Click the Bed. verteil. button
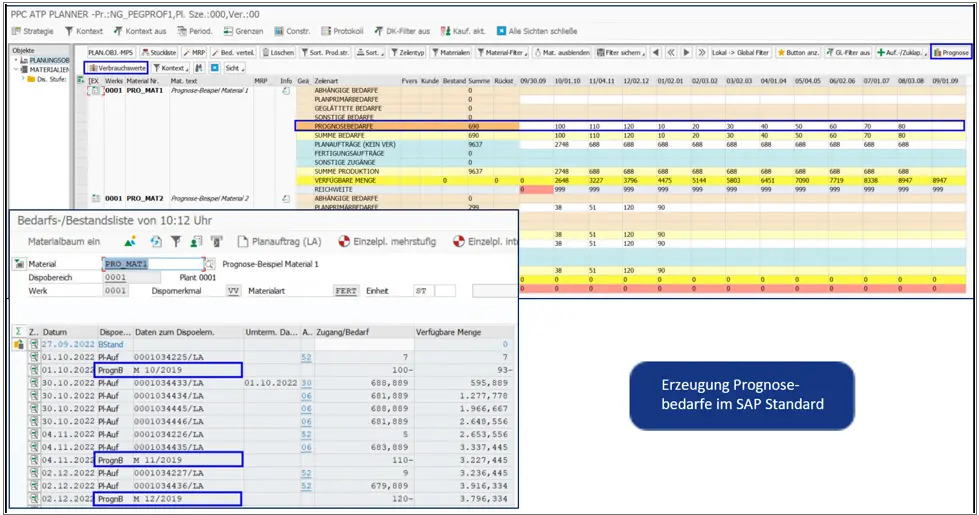 pyautogui.click(x=233, y=52)
